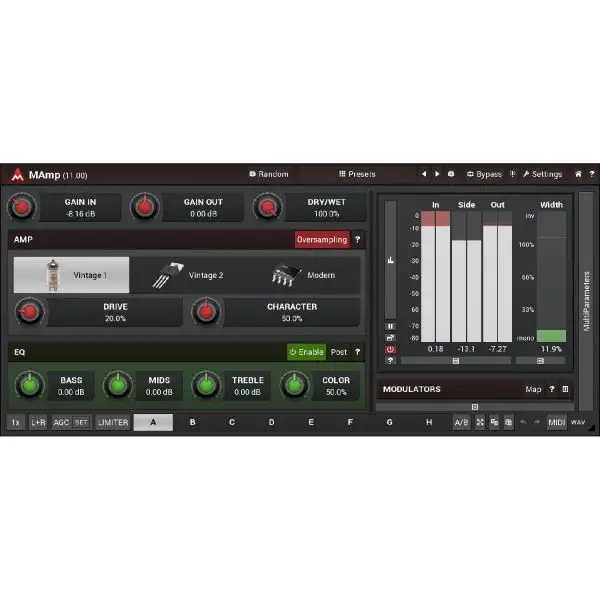Switch to preset slot D
The width and height of the screenshot is (600, 600).
tap(271, 423)
